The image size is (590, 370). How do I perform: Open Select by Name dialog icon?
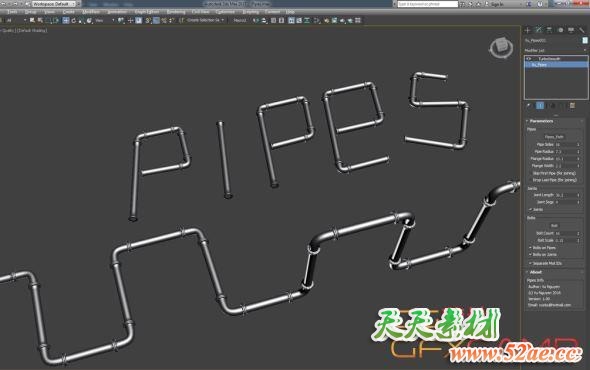click(40, 20)
